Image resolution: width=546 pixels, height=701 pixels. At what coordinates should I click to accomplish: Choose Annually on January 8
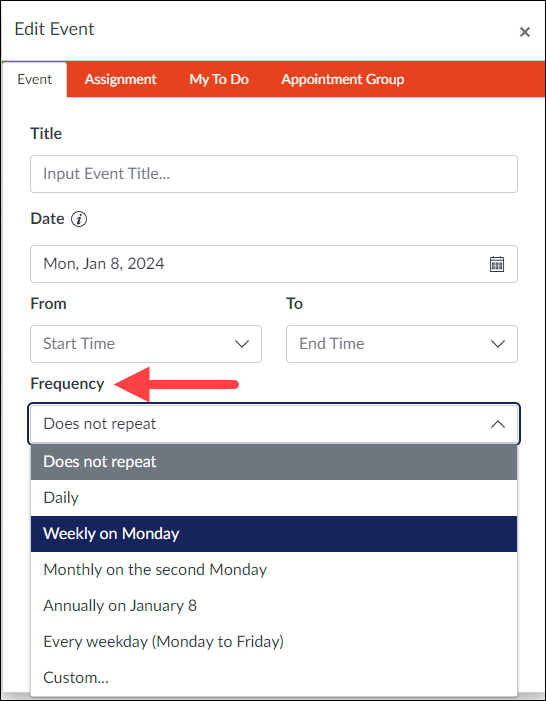tap(274, 606)
